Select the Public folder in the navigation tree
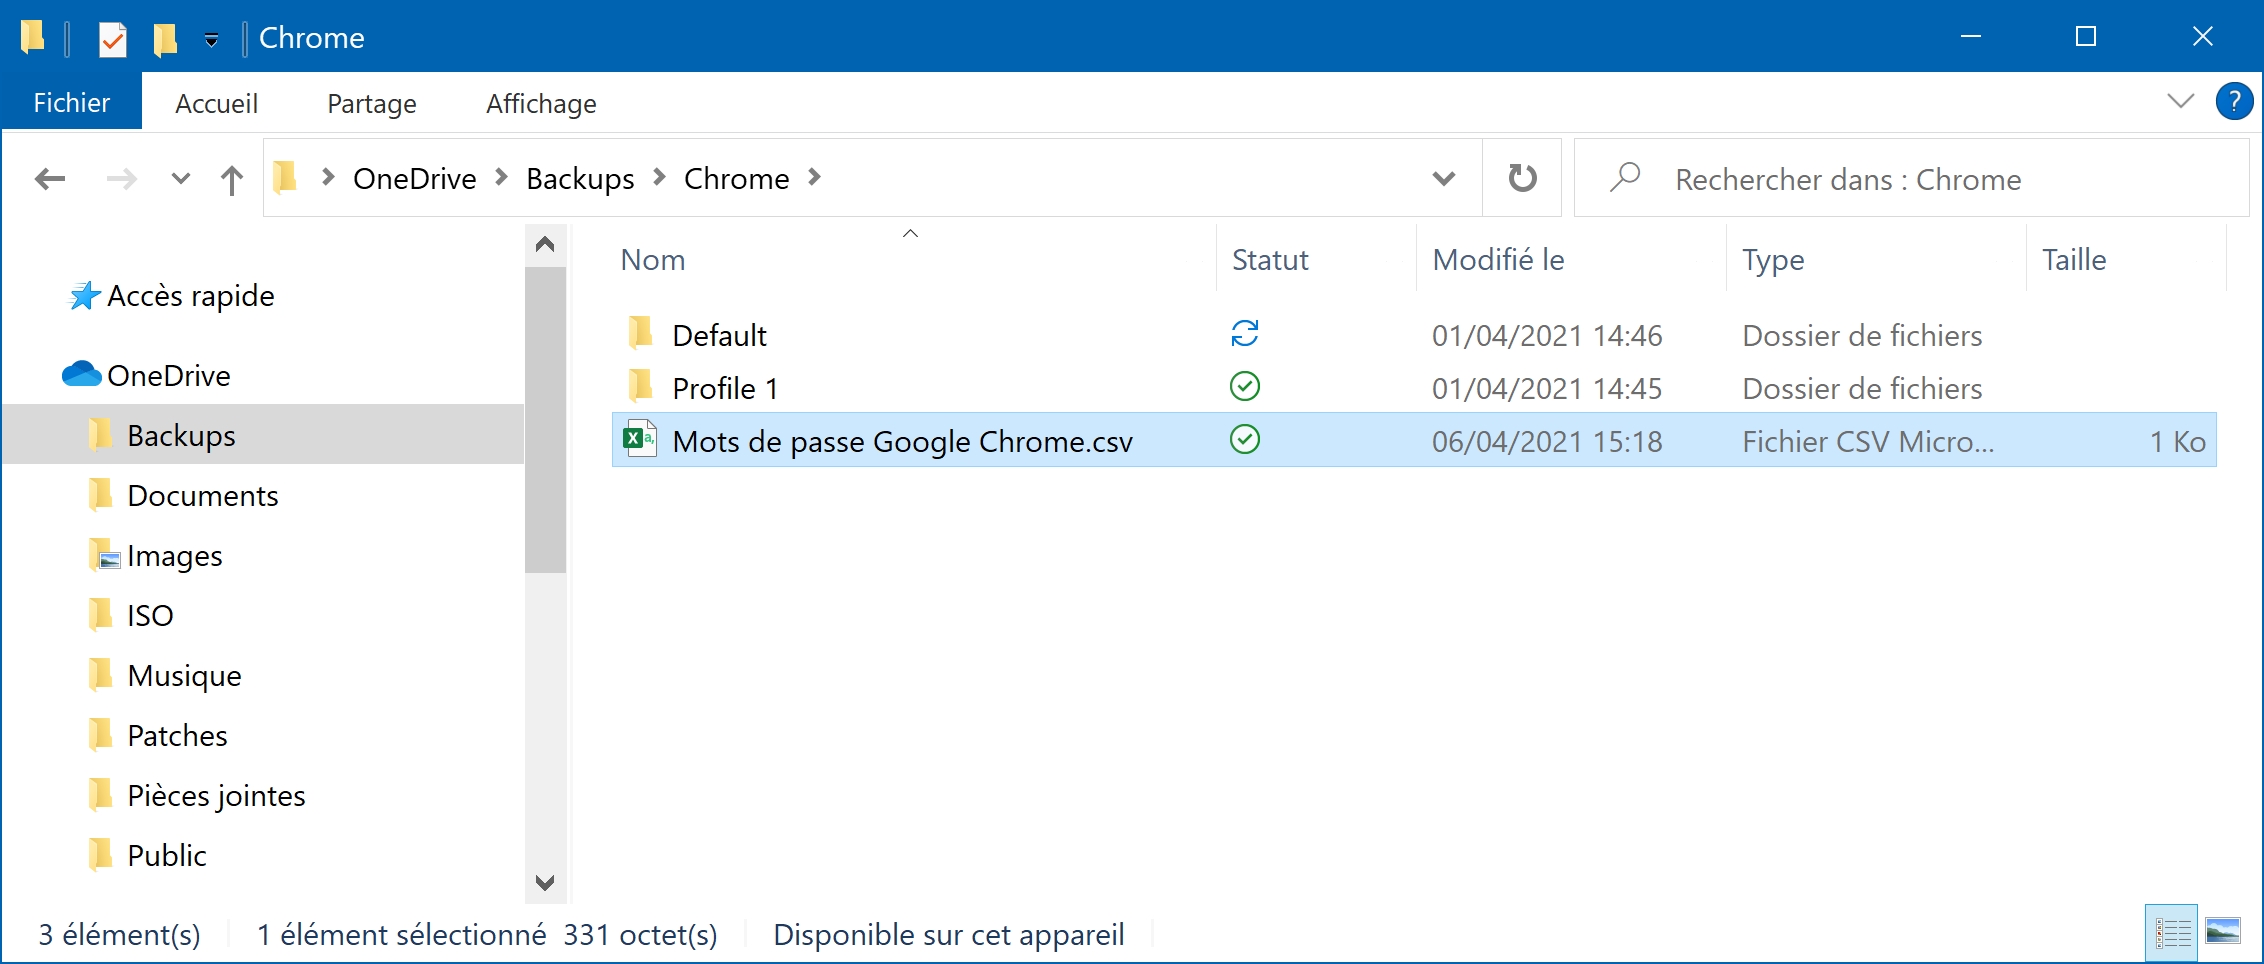Screen dimensions: 2264x964 (166, 856)
